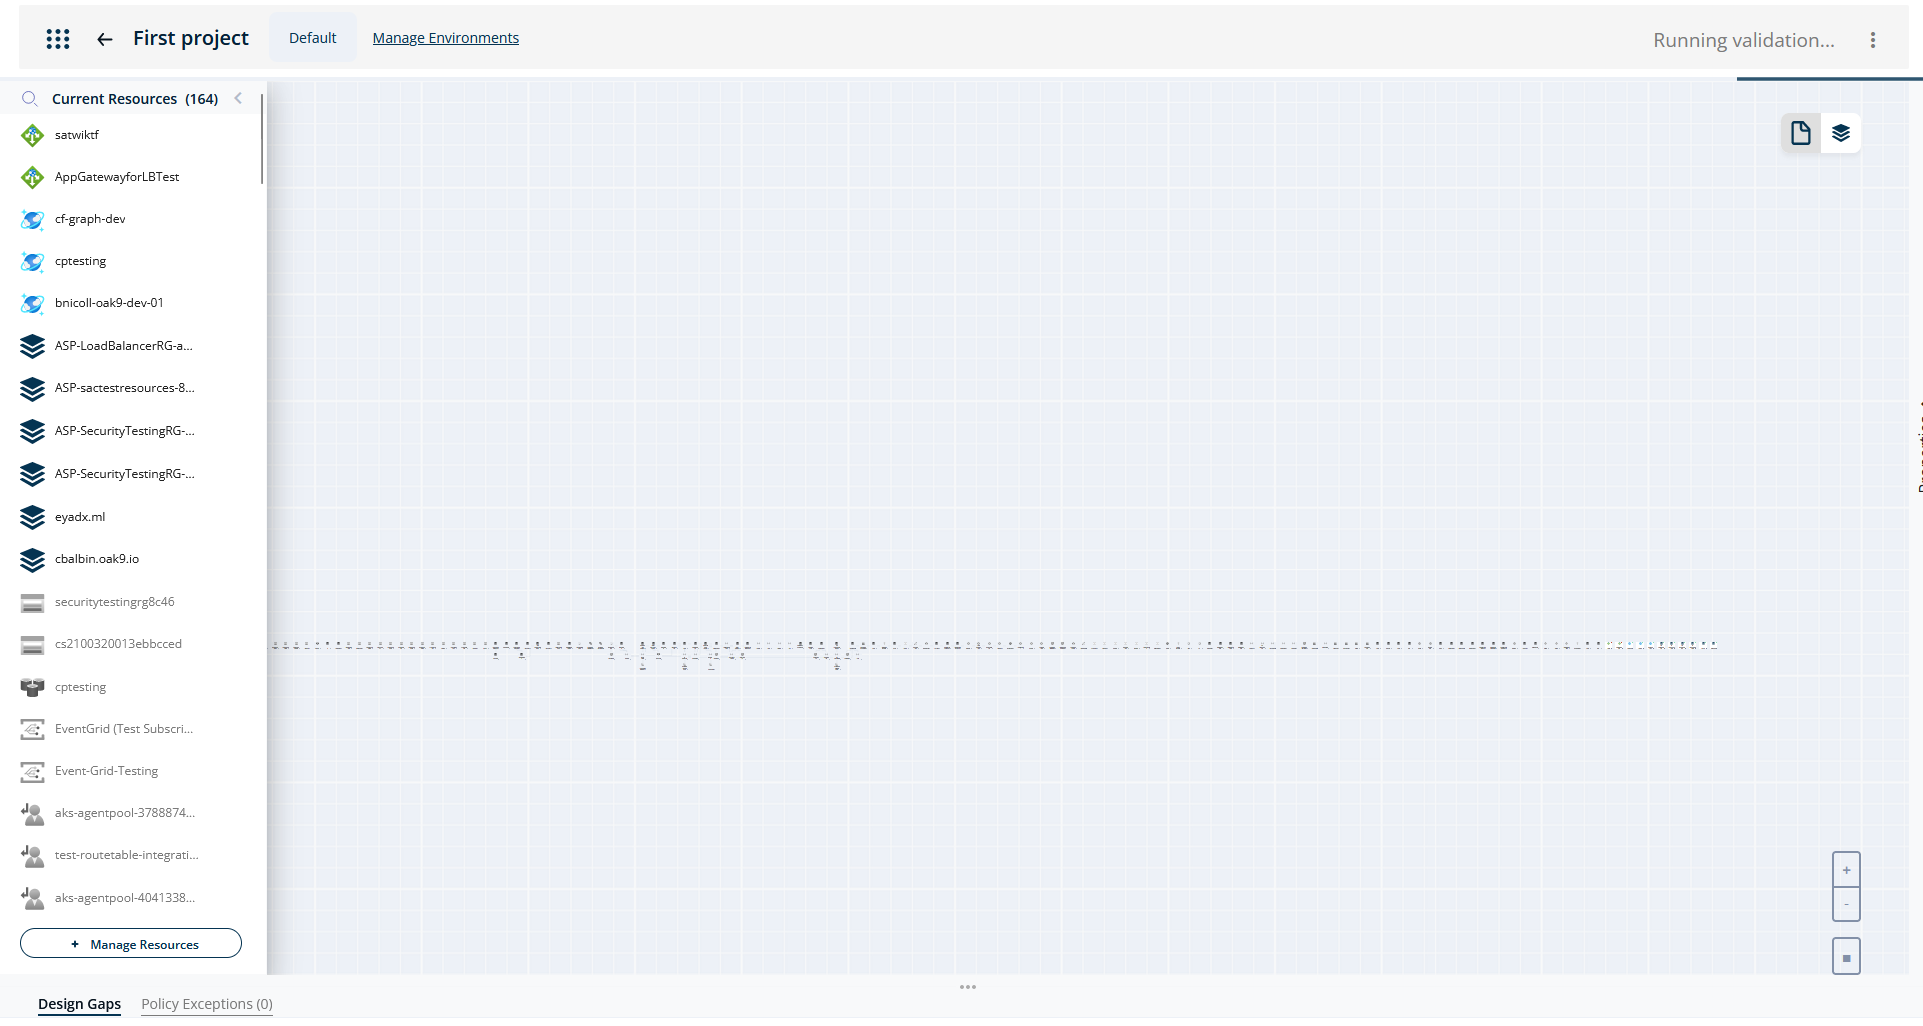Select the document view icon on canvas
Image resolution: width=1923 pixels, height=1026 pixels.
(1801, 133)
